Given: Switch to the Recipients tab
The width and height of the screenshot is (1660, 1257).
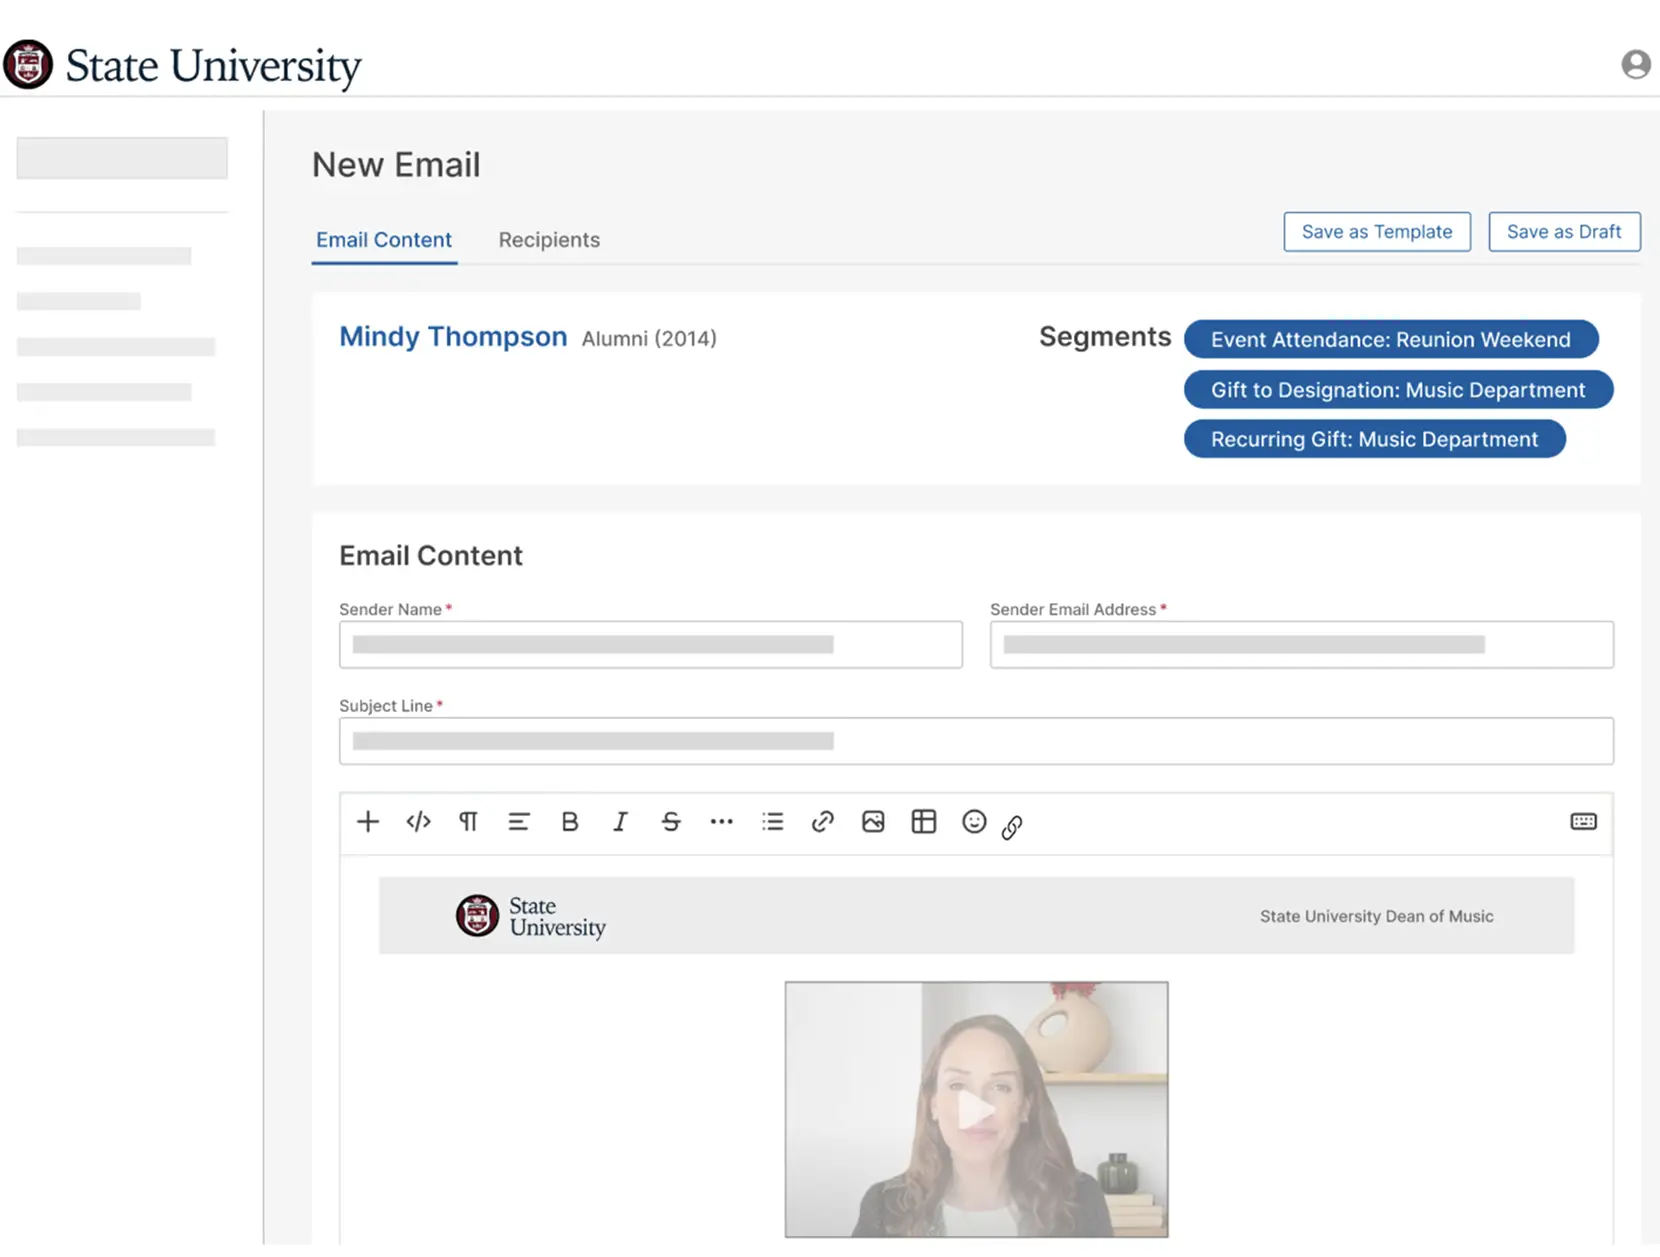Looking at the screenshot, I should 549,240.
